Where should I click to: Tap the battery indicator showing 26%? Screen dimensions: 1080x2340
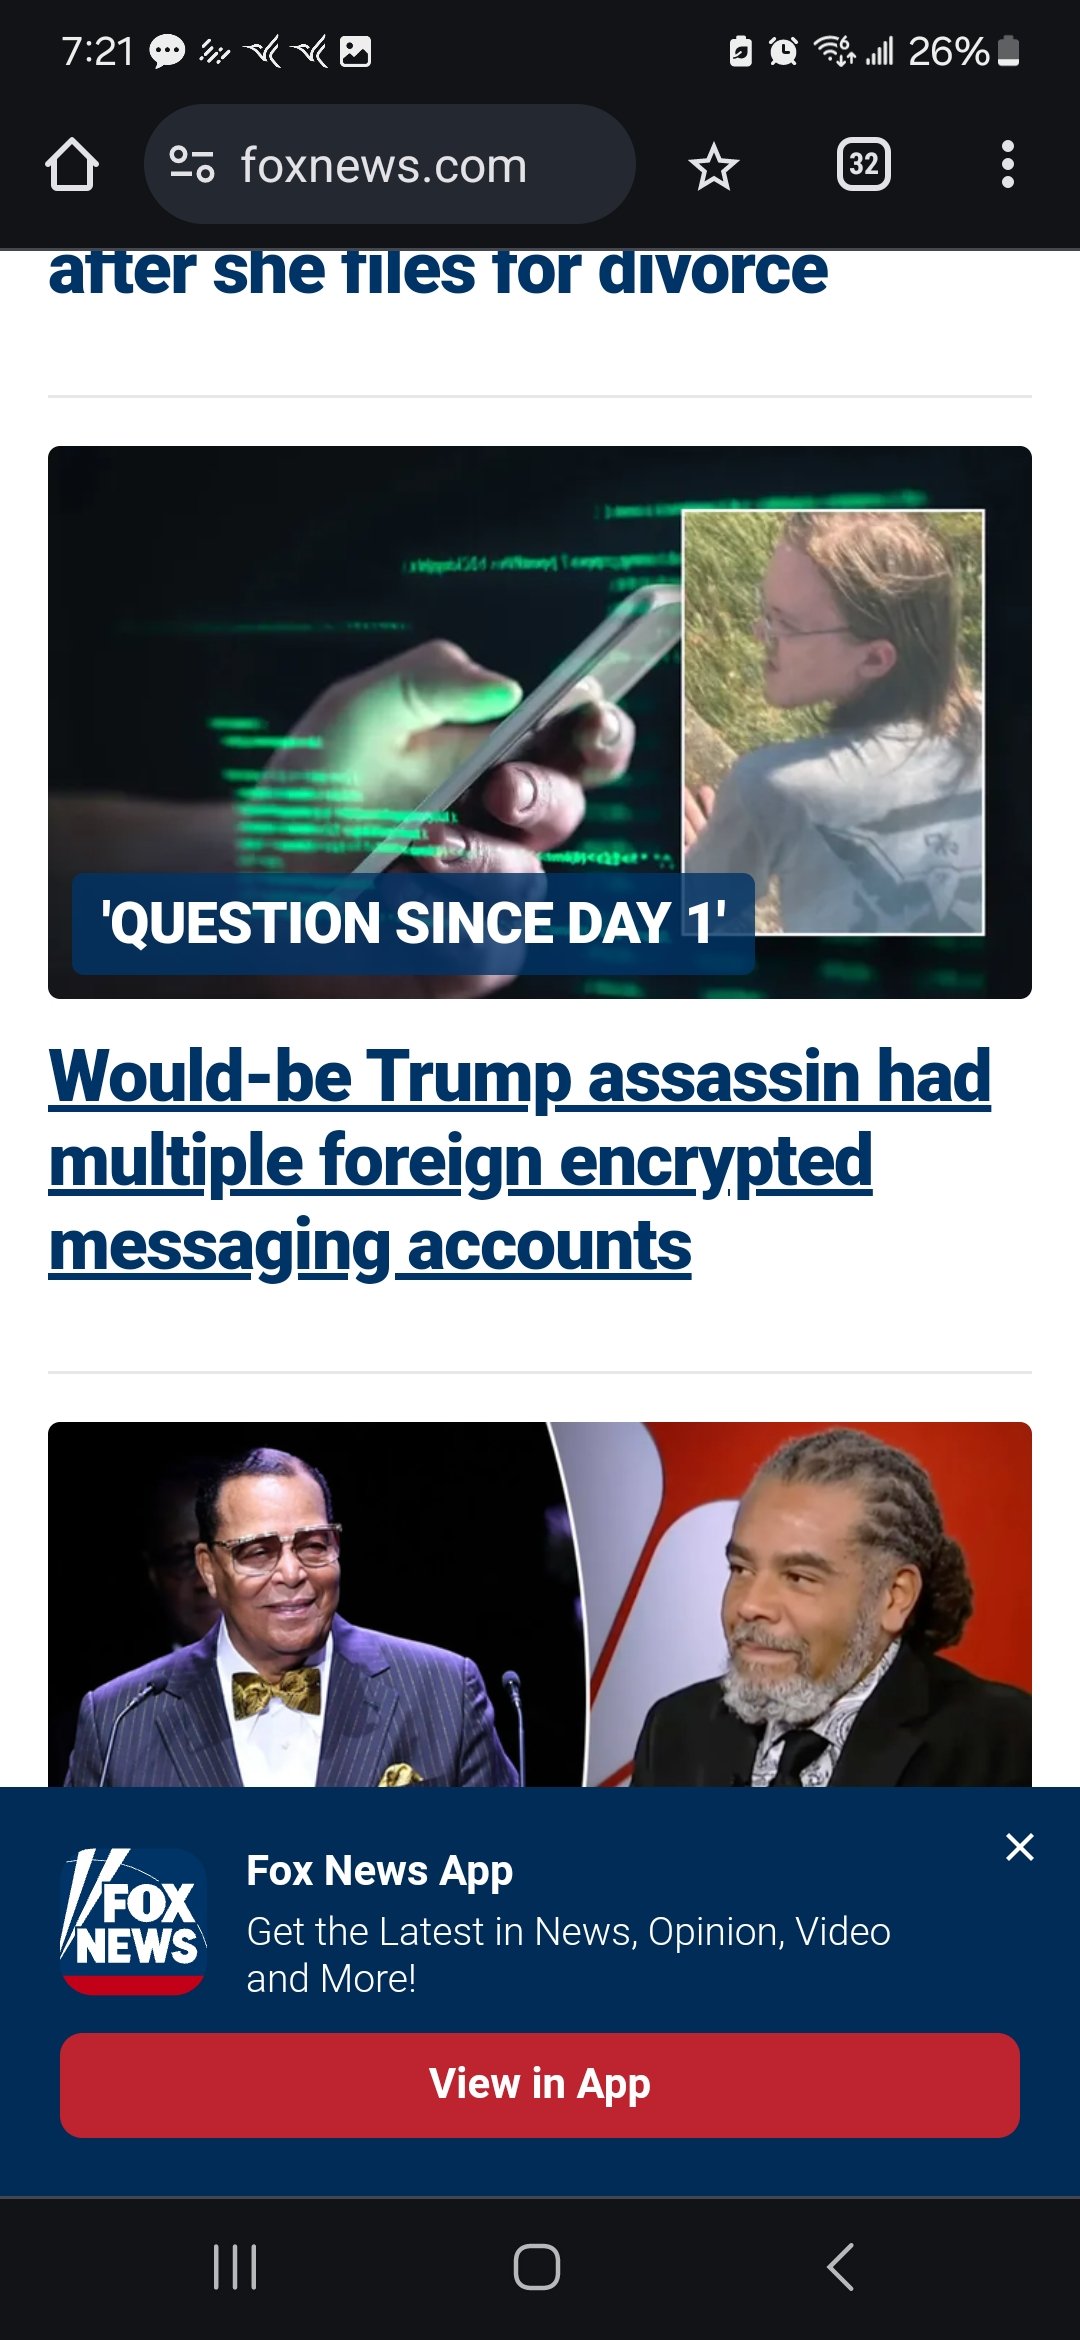pyautogui.click(x=963, y=51)
